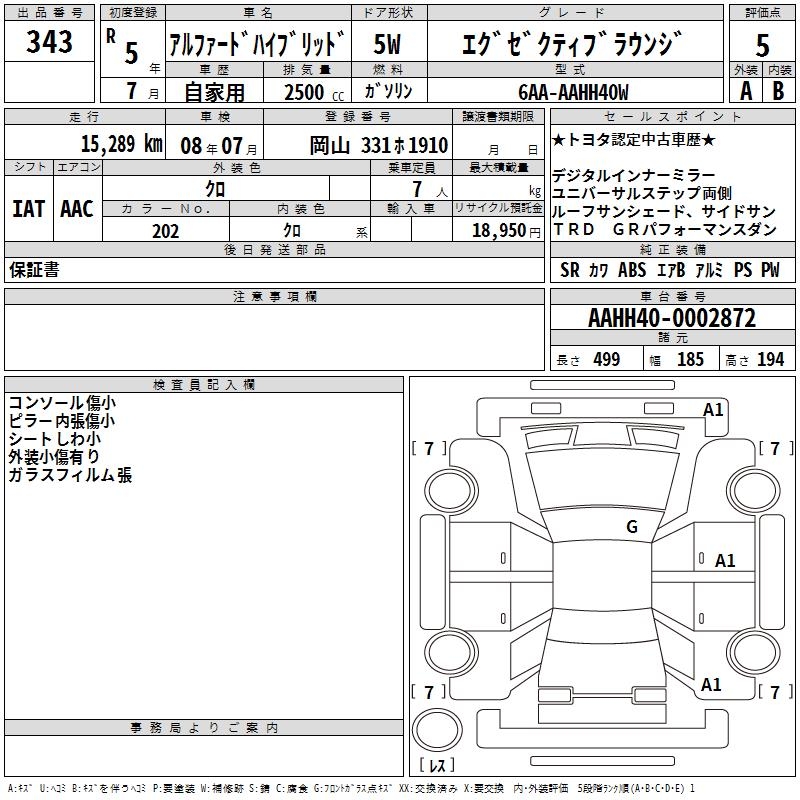Click the 譲渡書類期限 header
This screenshot has width=800, height=800.
point(498,116)
